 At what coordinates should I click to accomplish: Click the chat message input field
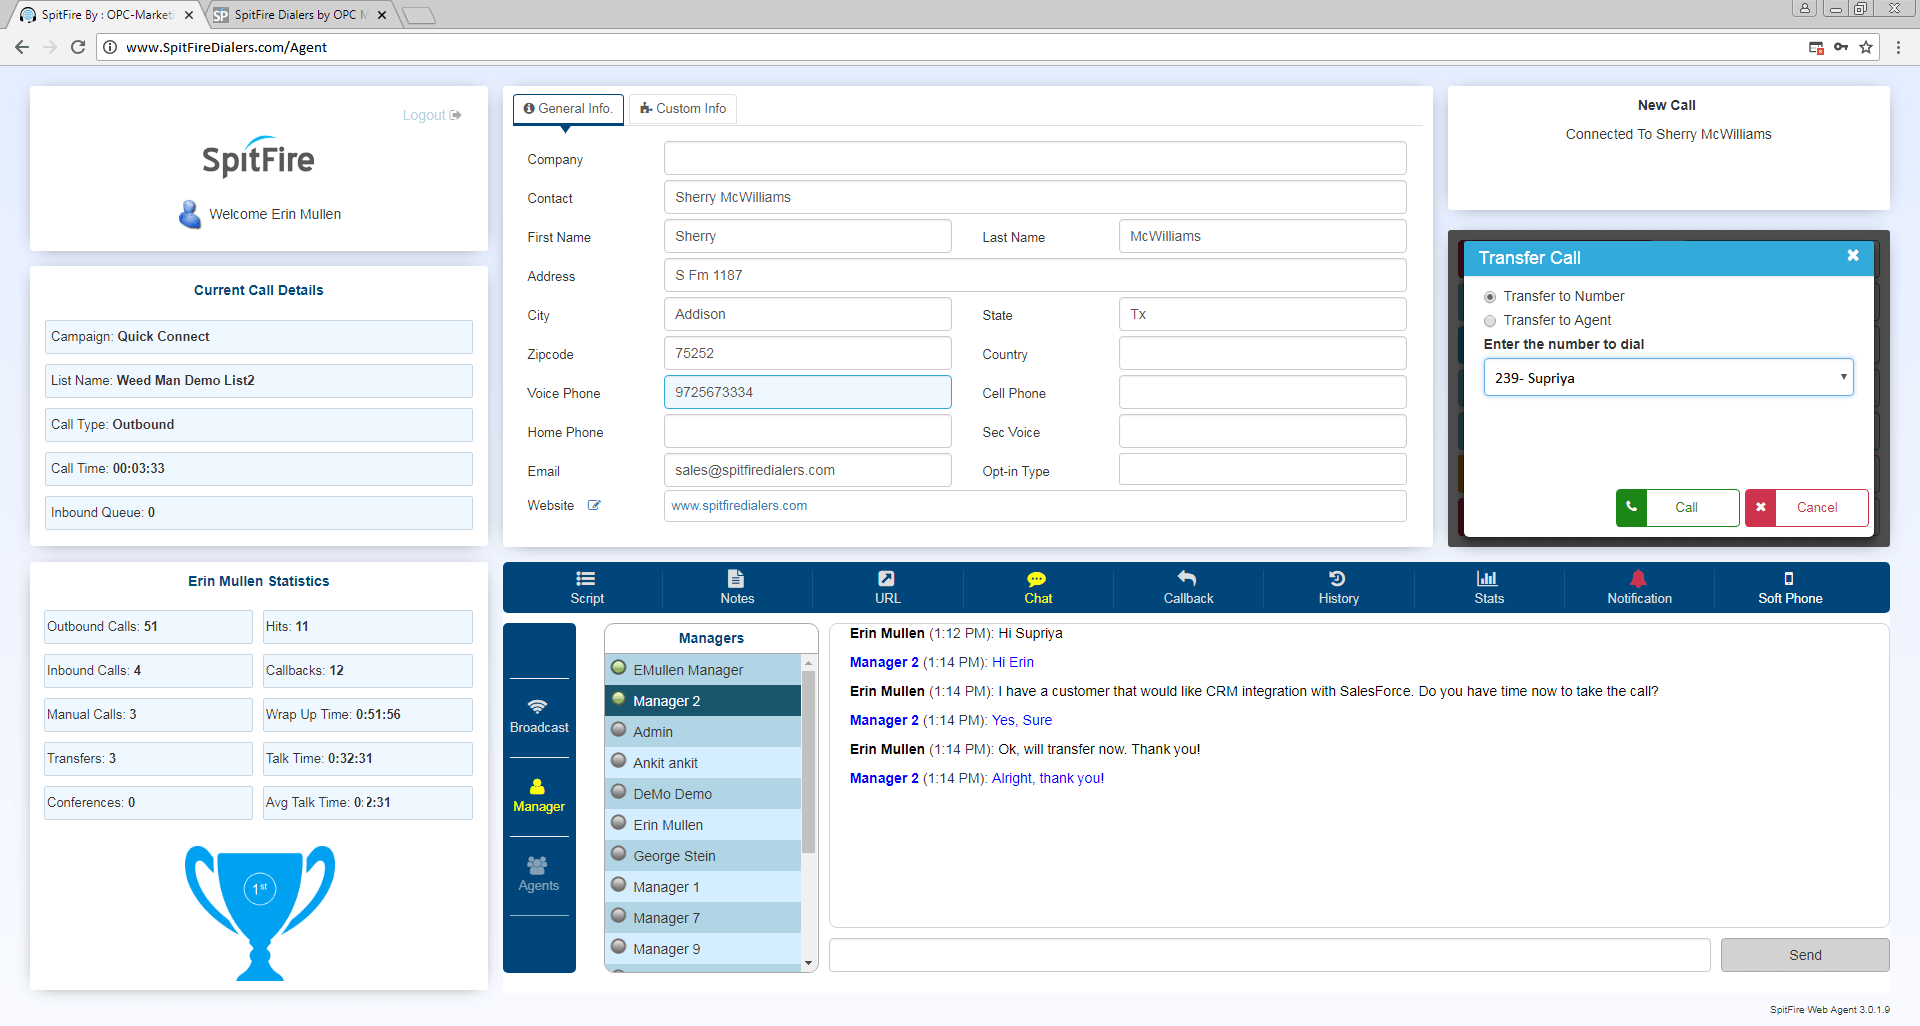click(1270, 955)
